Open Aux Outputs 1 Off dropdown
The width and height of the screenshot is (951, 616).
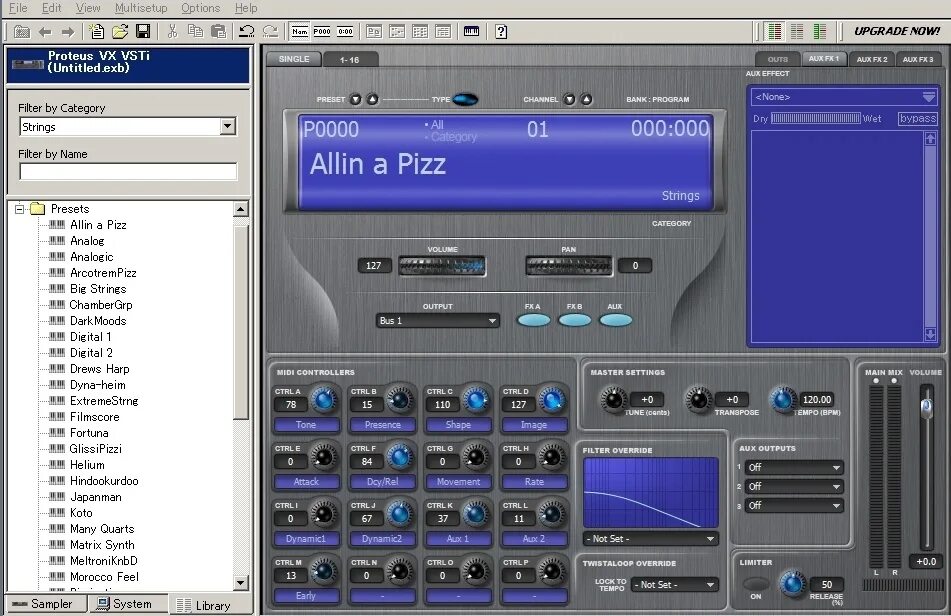pyautogui.click(x=794, y=467)
